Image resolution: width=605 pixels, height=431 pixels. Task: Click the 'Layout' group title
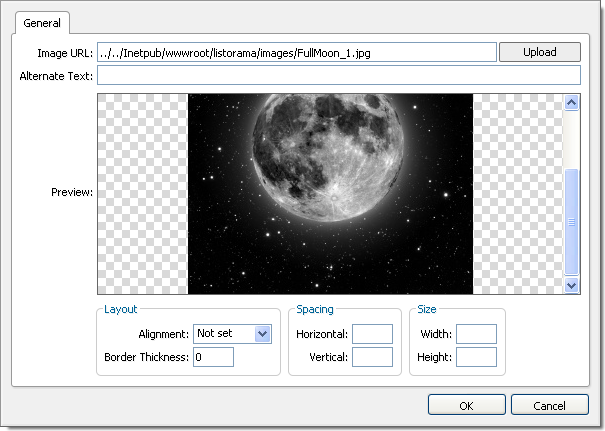pyautogui.click(x=121, y=309)
